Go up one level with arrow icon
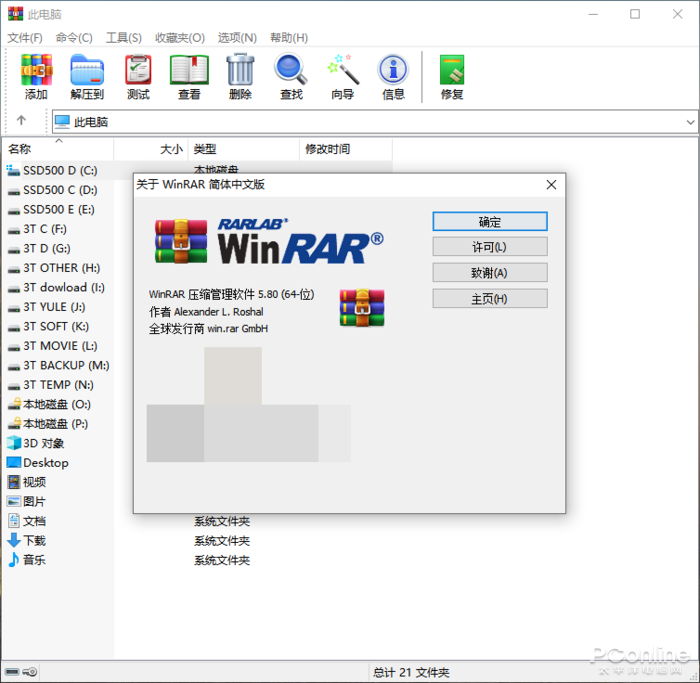 (21, 120)
